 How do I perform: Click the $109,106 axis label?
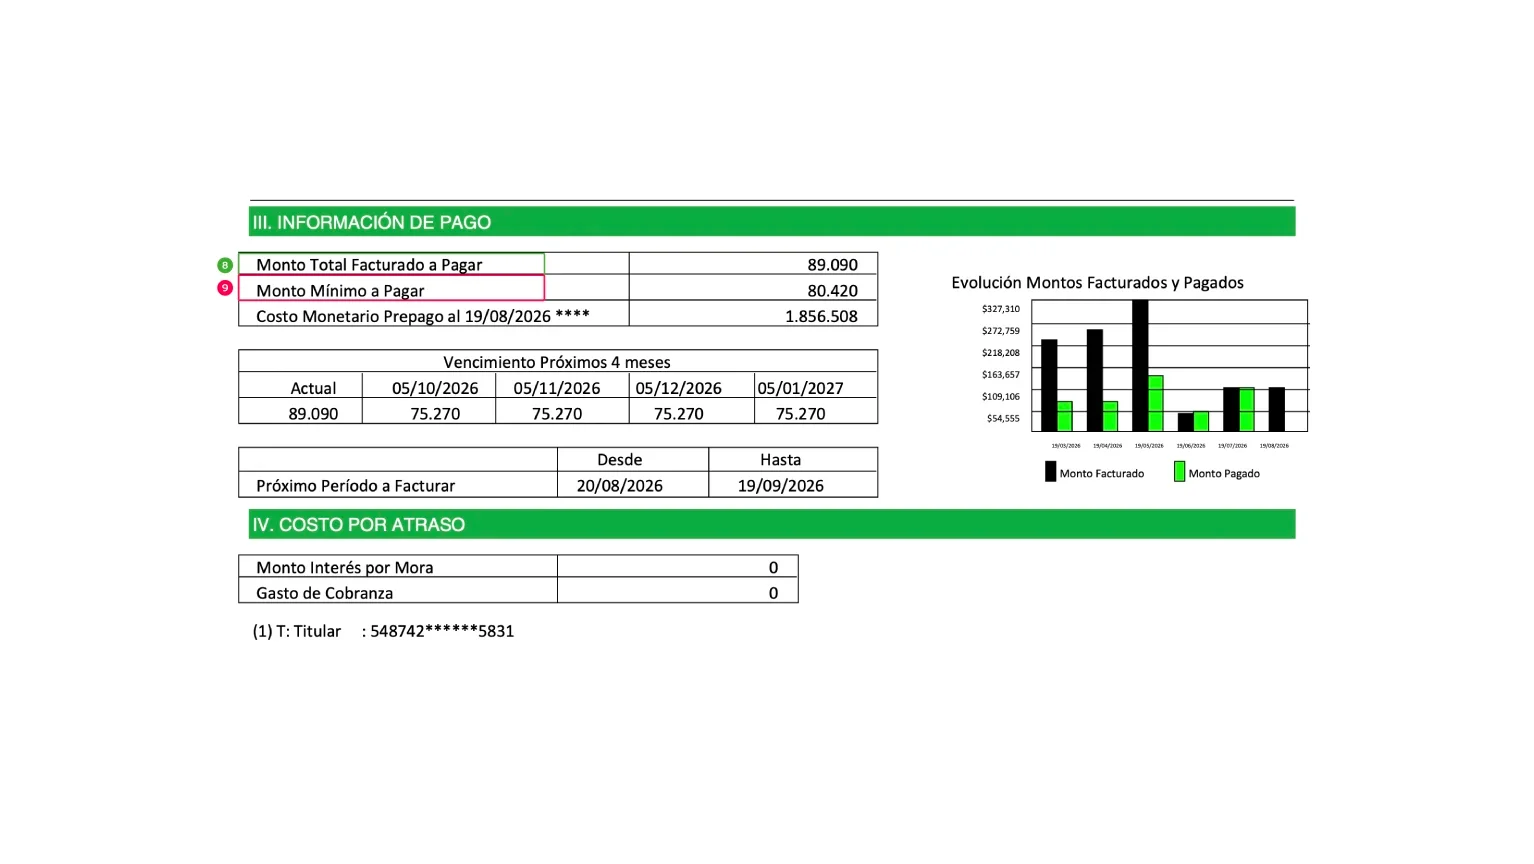(x=1001, y=397)
